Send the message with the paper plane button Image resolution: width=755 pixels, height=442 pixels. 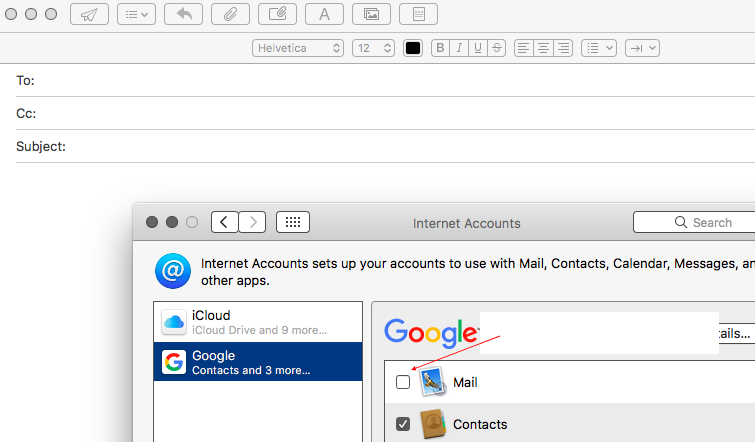(x=89, y=14)
